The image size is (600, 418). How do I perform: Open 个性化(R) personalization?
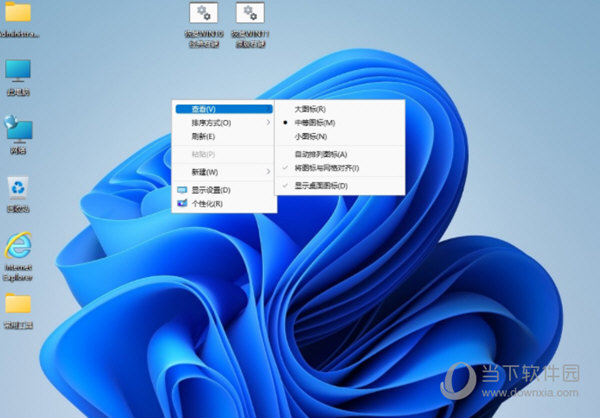(x=224, y=204)
